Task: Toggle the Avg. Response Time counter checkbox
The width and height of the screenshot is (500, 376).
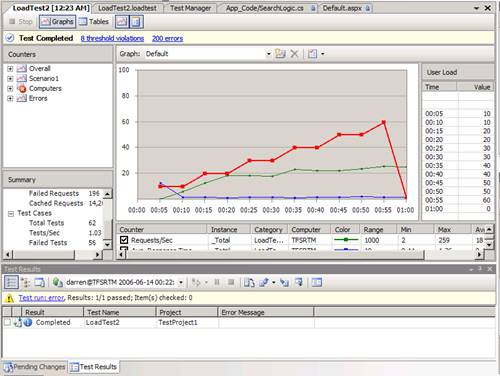Action: pos(124,249)
